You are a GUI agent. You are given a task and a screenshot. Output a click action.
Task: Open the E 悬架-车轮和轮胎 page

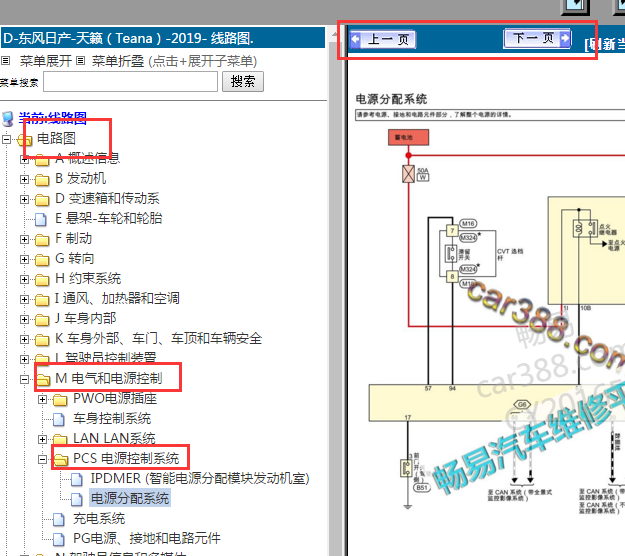[108, 218]
